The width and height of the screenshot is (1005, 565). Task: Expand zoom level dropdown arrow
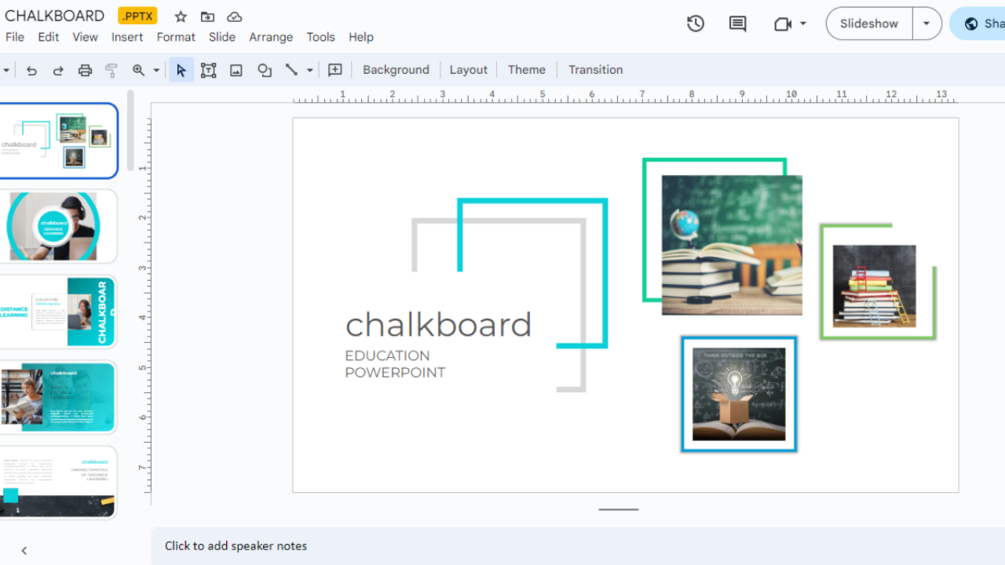coord(156,70)
